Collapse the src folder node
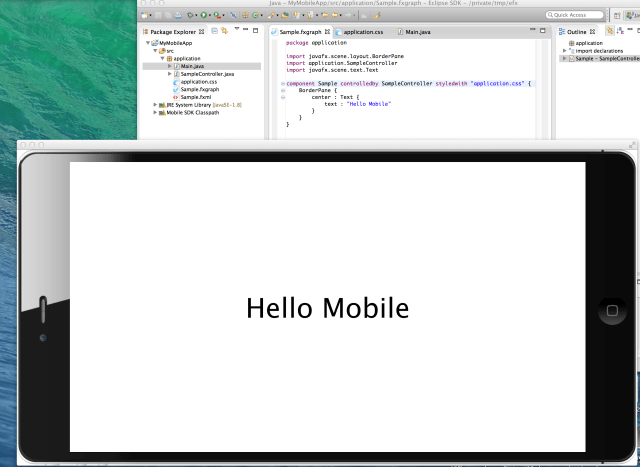The width and height of the screenshot is (640, 467). (155, 51)
